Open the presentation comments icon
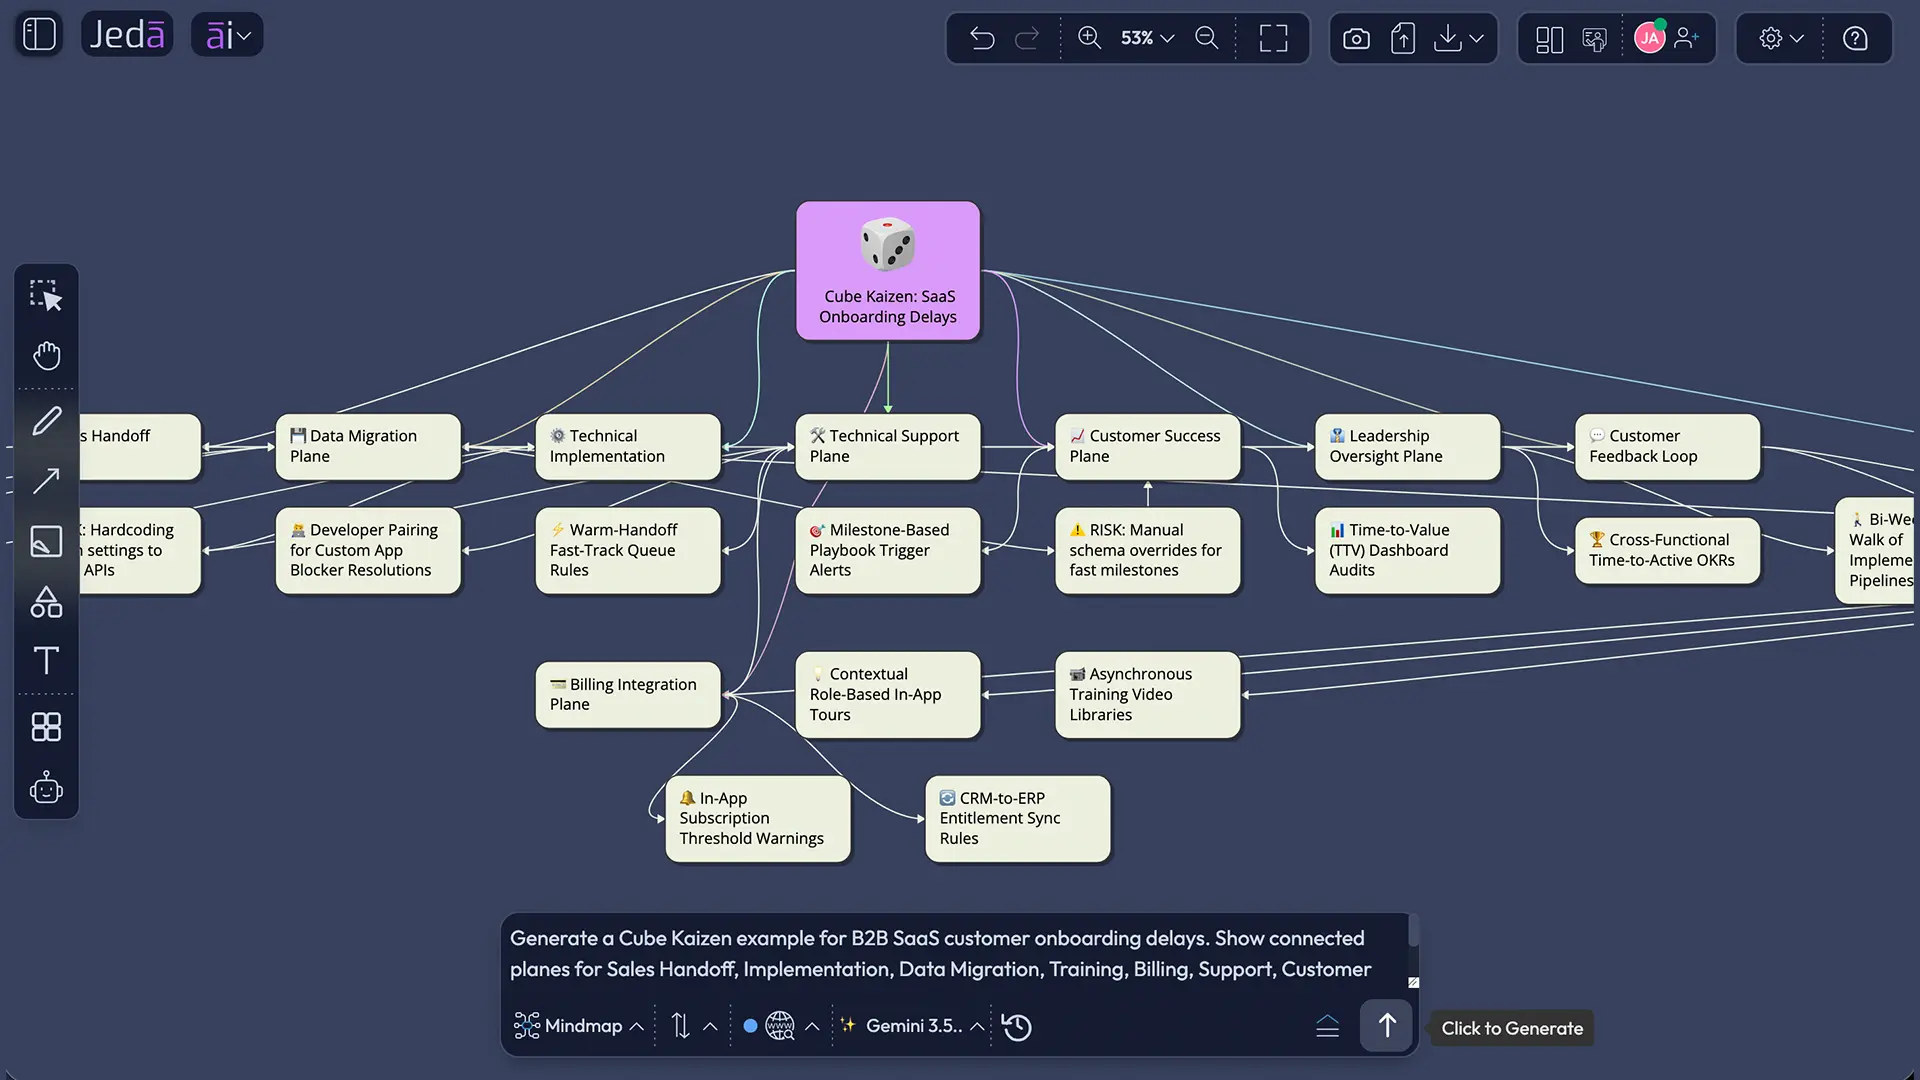This screenshot has width=1920, height=1080. tap(1594, 38)
